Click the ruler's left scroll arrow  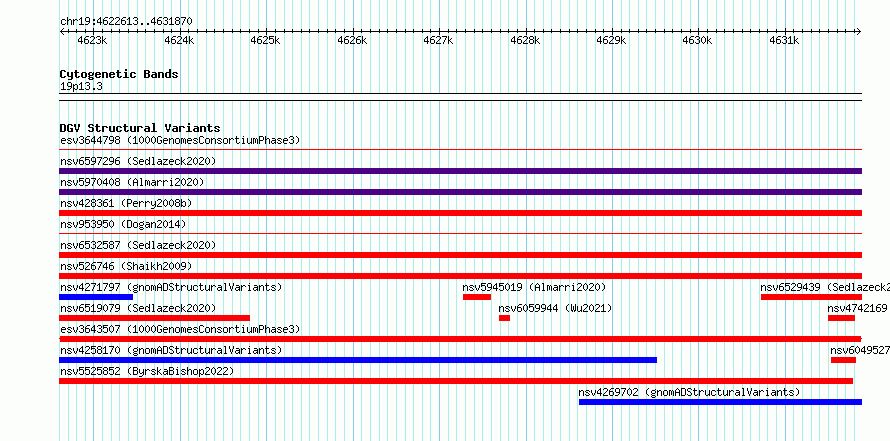click(x=62, y=31)
